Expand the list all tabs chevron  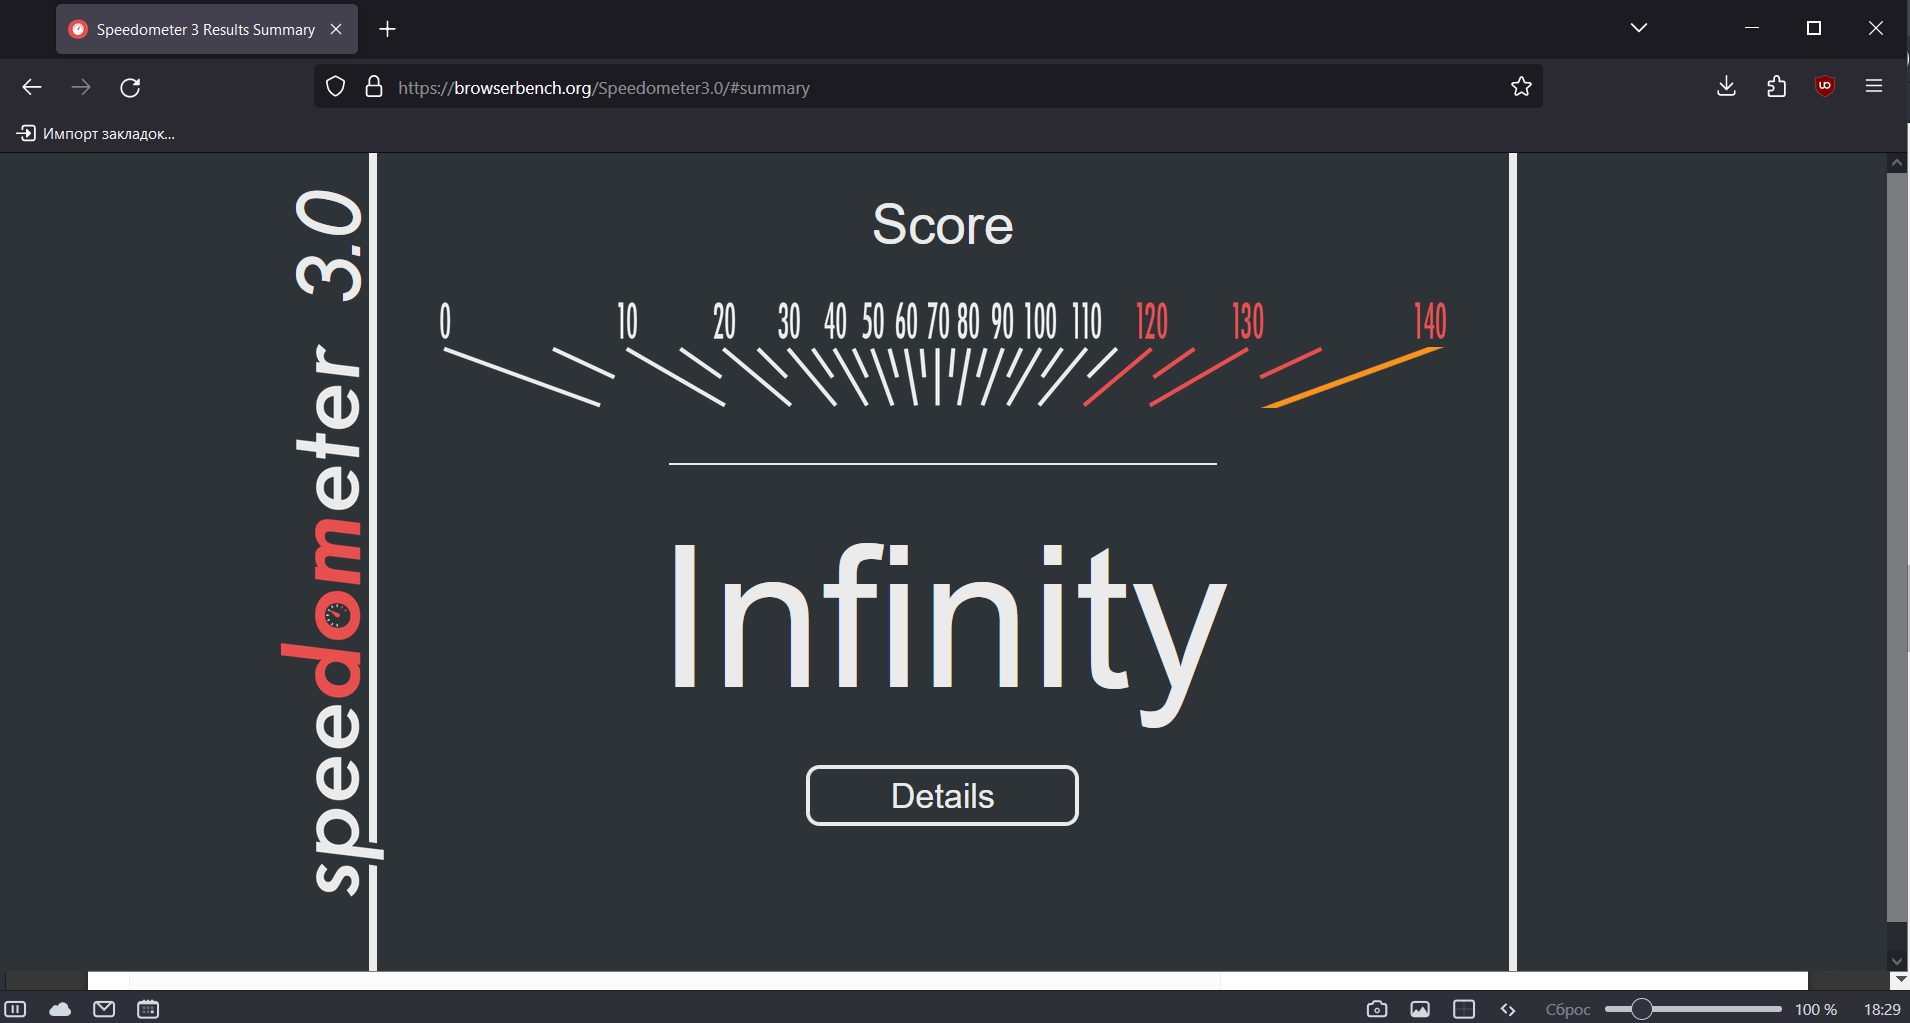1638,28
